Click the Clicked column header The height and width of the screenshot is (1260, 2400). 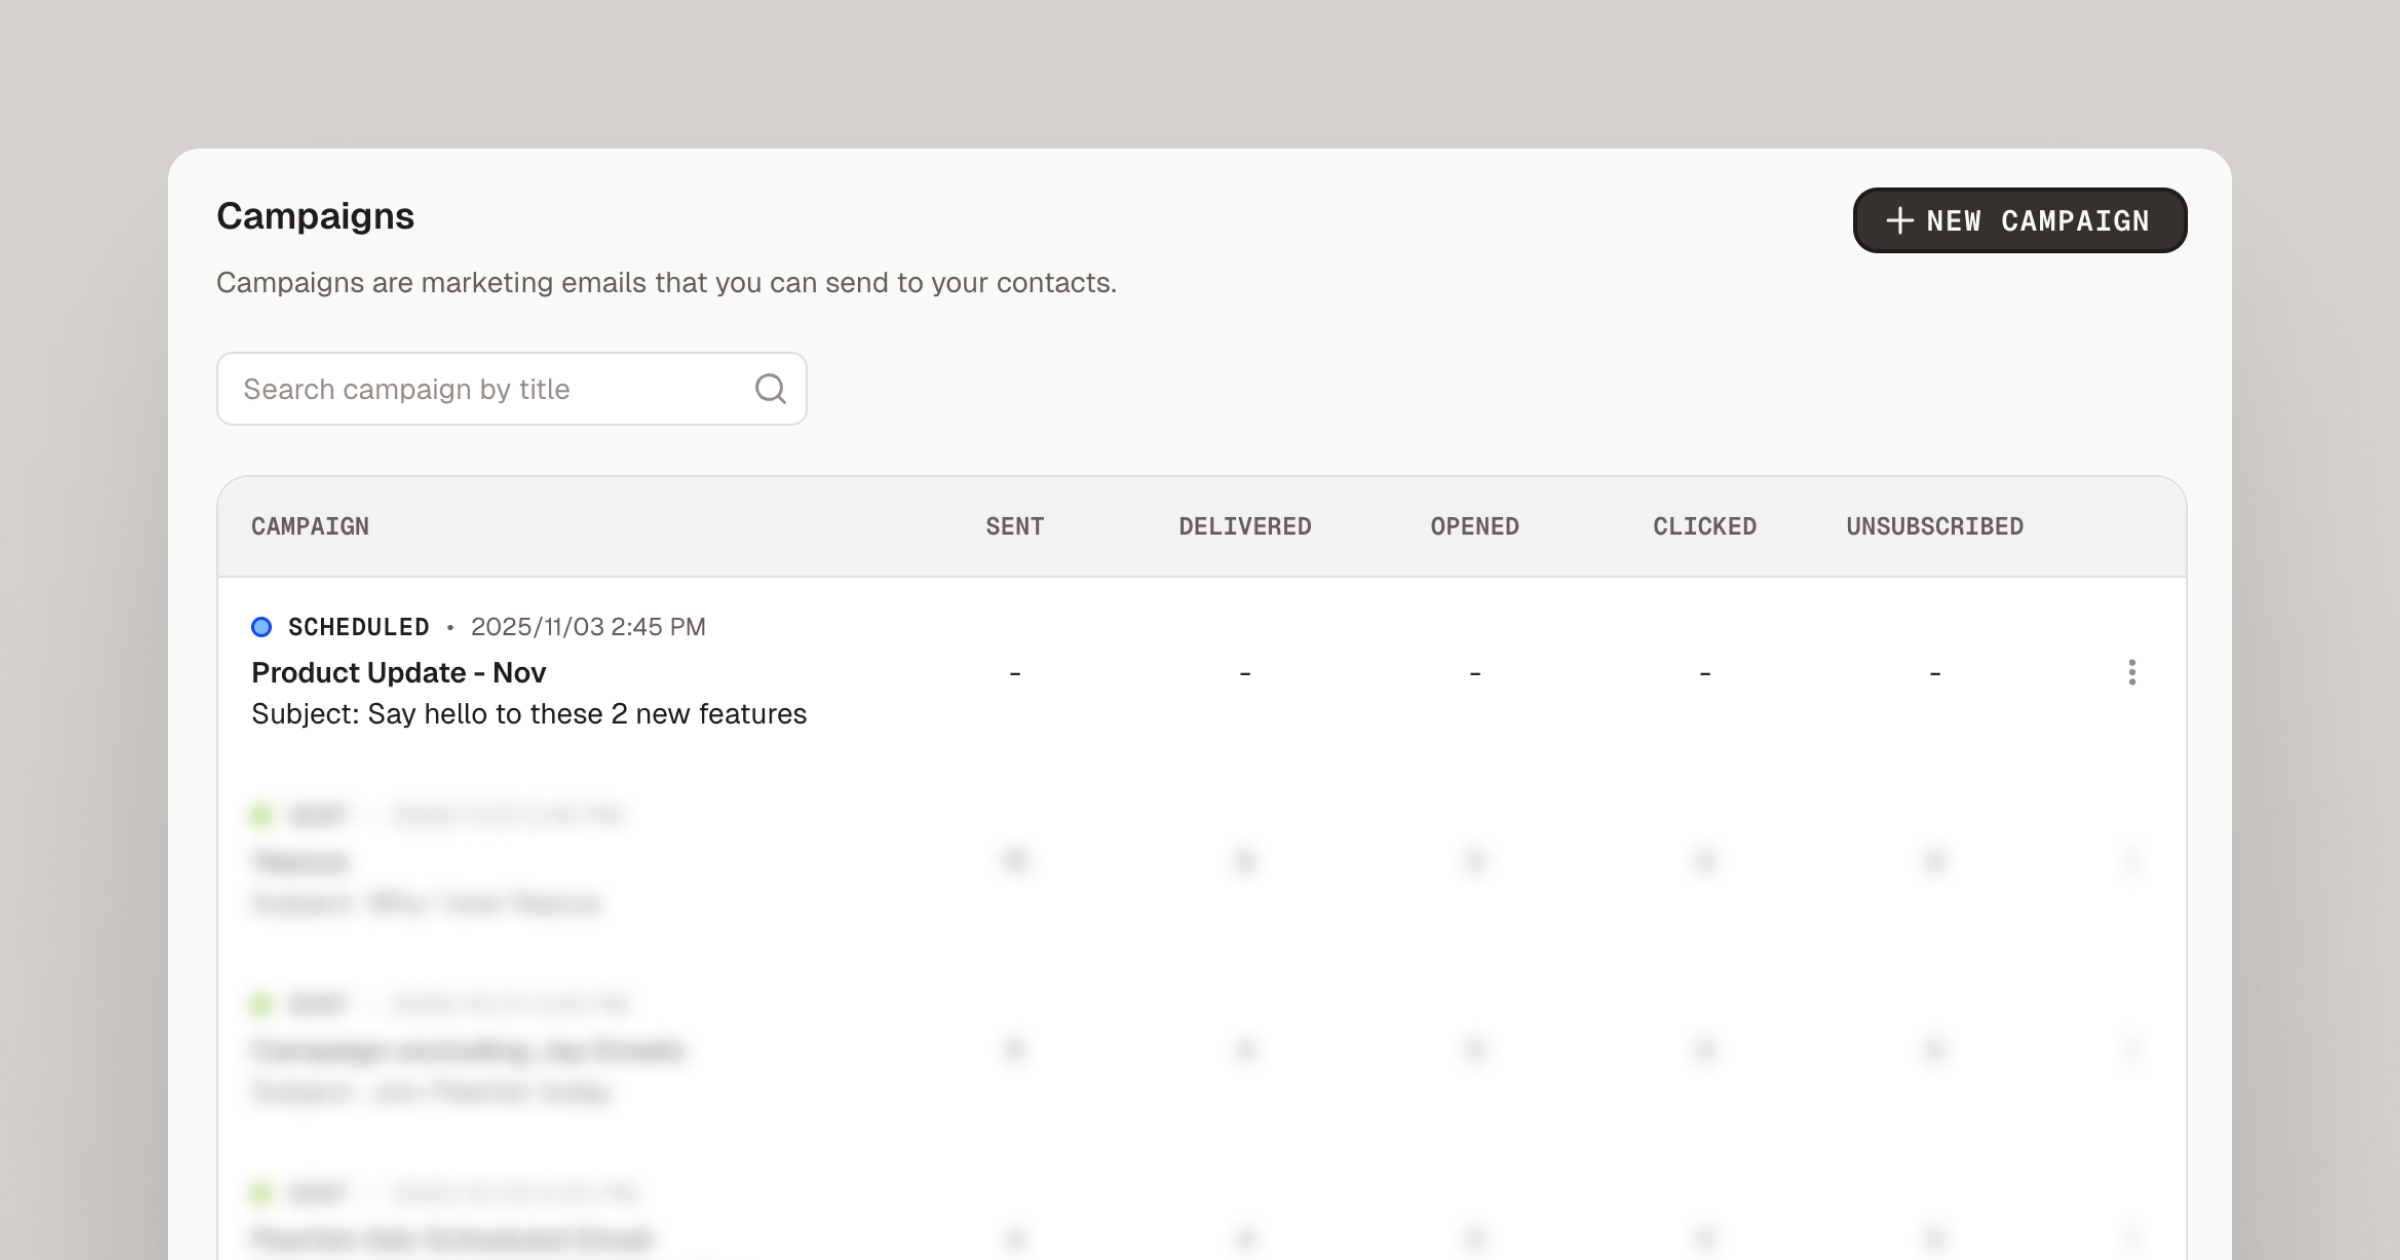pyautogui.click(x=1704, y=526)
